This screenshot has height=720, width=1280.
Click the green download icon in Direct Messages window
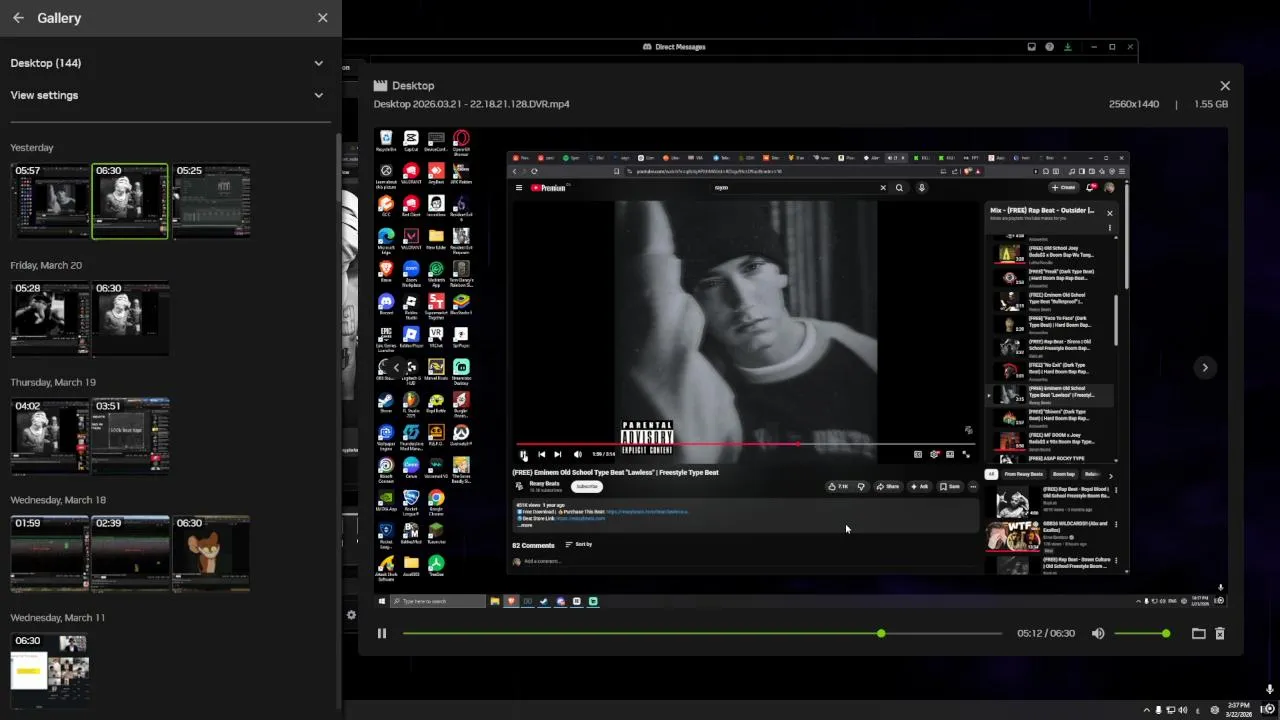[1067, 47]
